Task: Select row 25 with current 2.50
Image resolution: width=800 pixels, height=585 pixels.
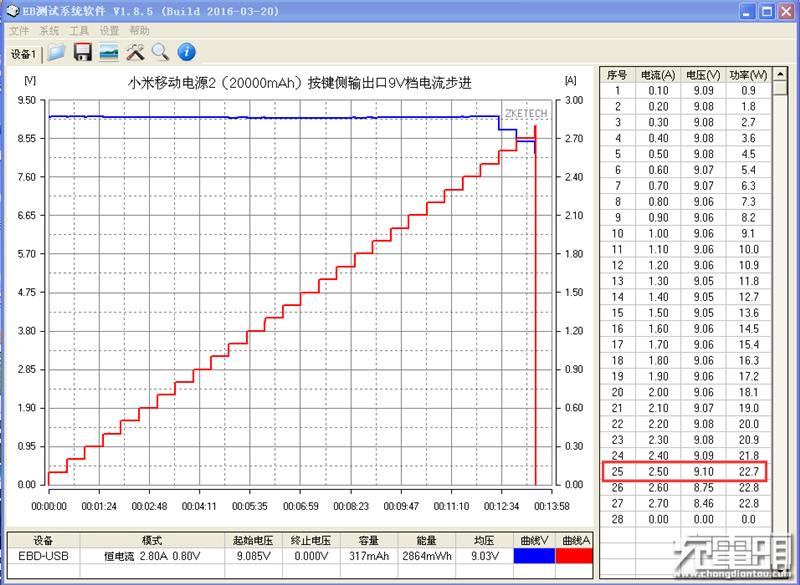Action: pyautogui.click(x=685, y=472)
